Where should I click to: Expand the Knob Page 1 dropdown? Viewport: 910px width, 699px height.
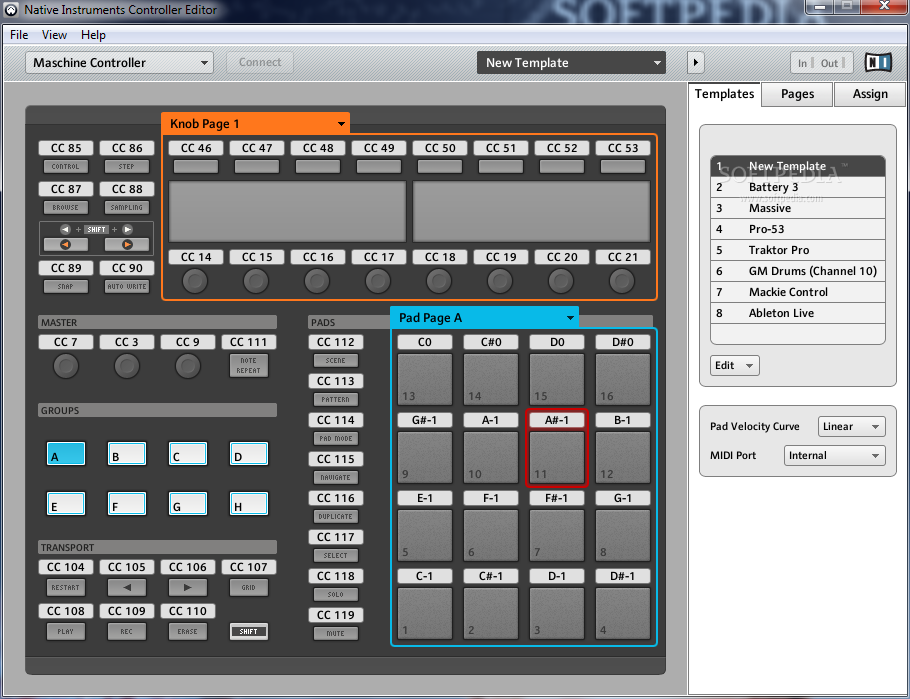click(x=255, y=124)
